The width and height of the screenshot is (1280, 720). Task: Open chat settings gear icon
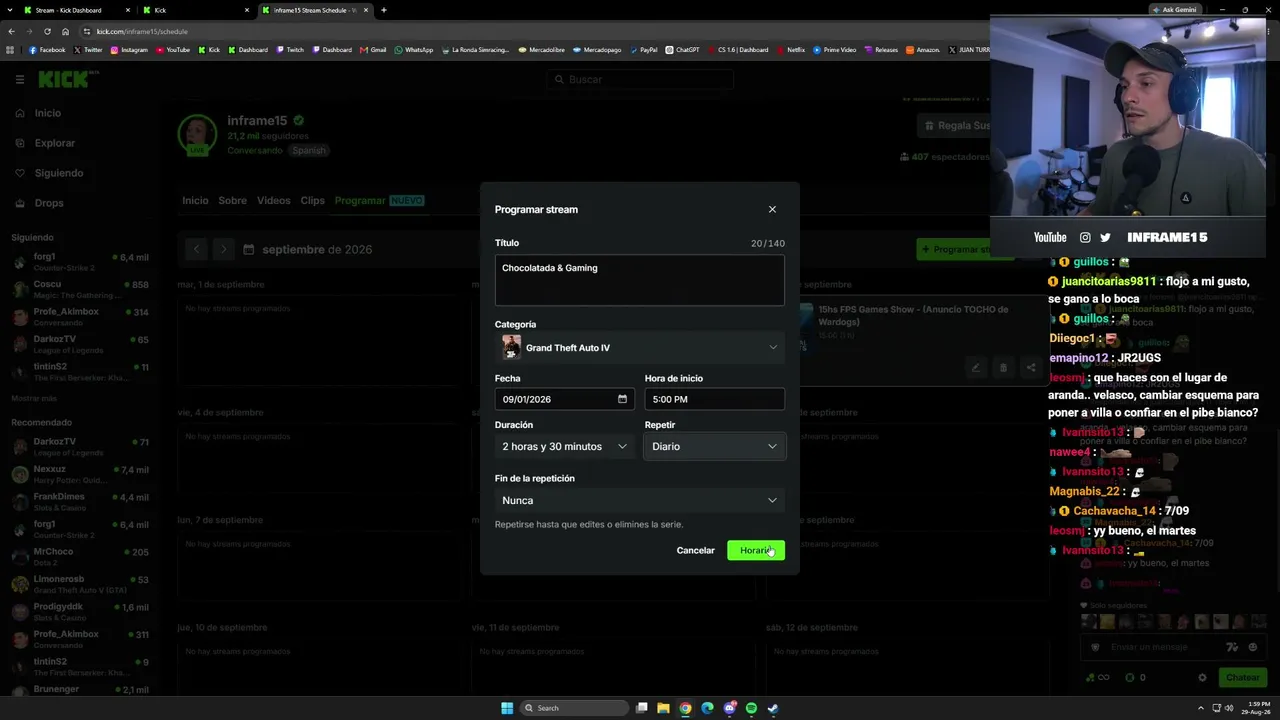click(1203, 677)
